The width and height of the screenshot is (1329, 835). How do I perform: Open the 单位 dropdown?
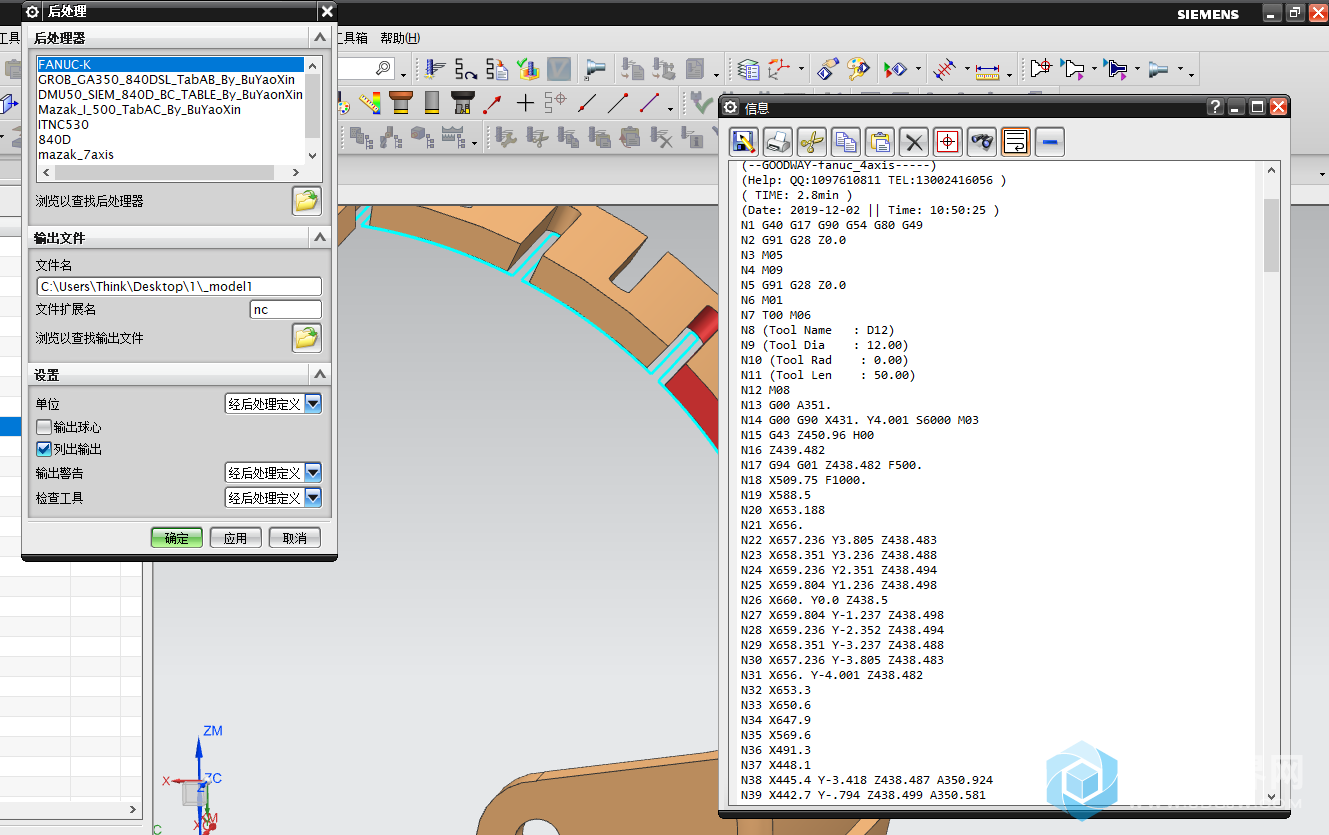coord(313,404)
